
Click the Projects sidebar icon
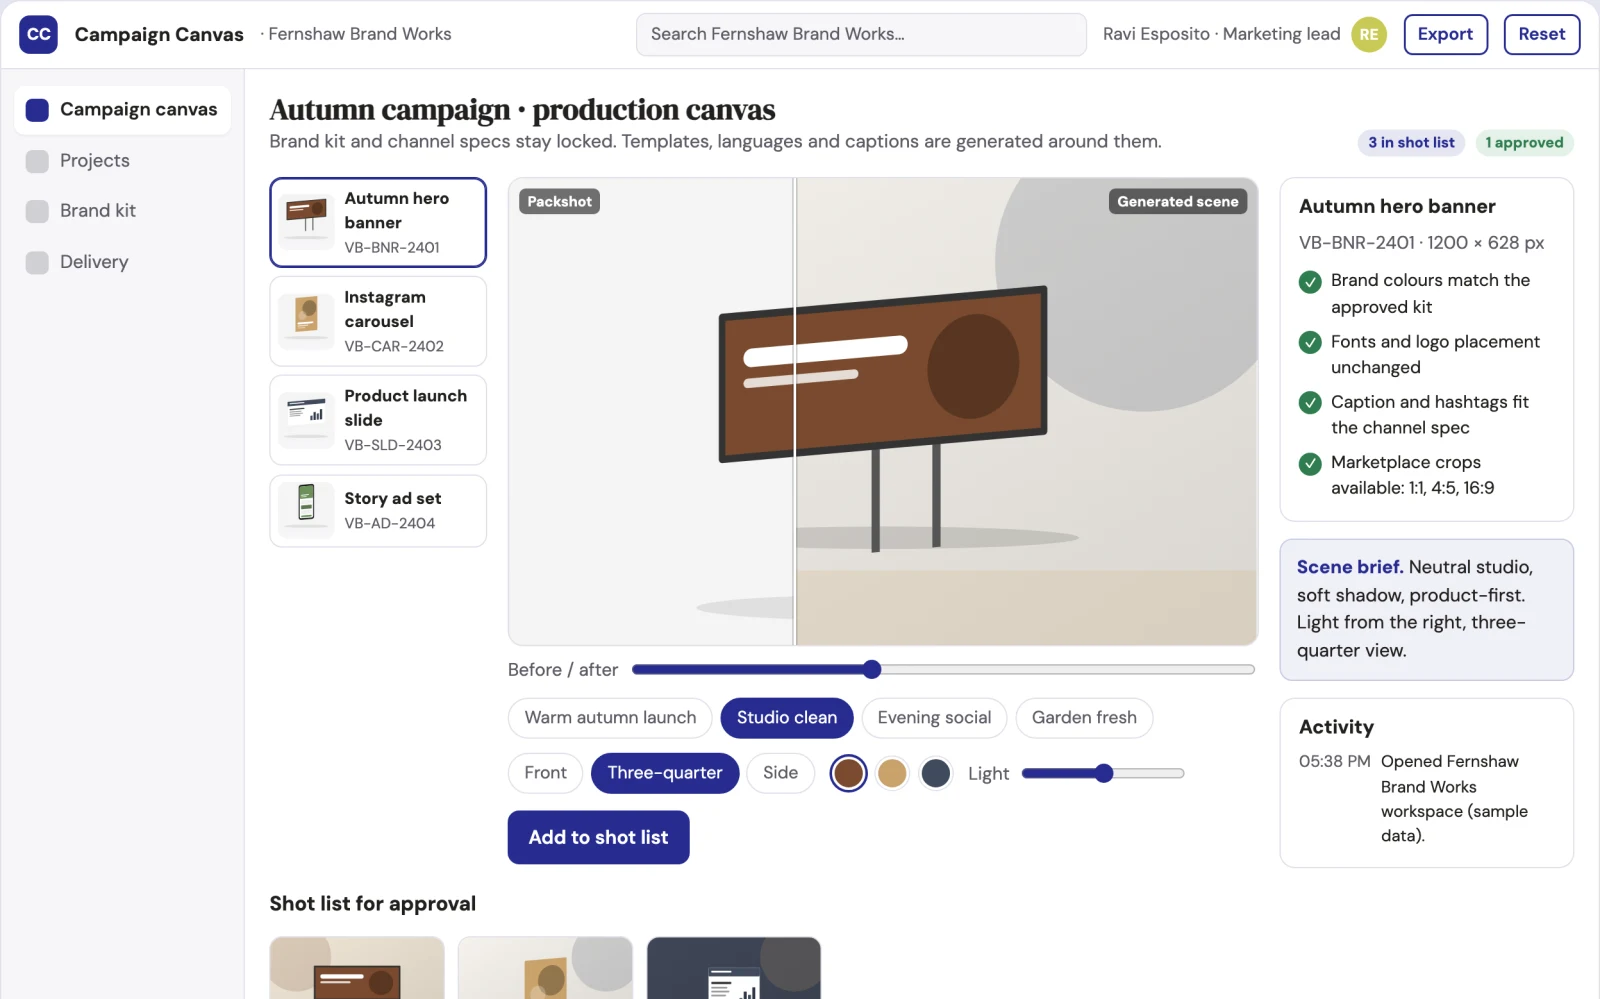(x=37, y=161)
